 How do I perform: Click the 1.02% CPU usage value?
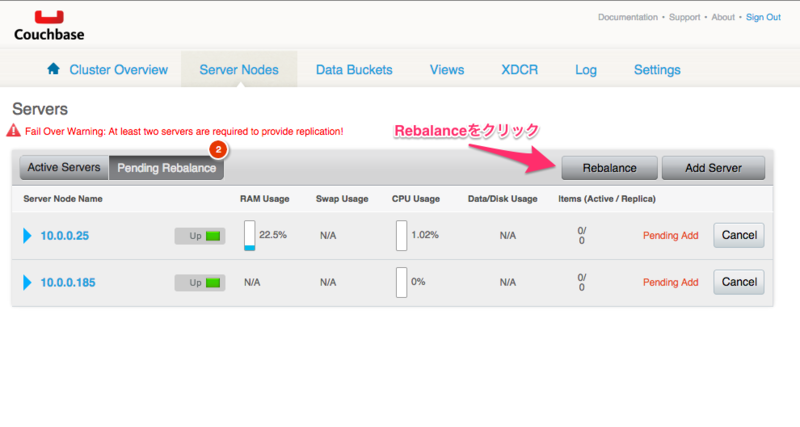click(x=425, y=235)
